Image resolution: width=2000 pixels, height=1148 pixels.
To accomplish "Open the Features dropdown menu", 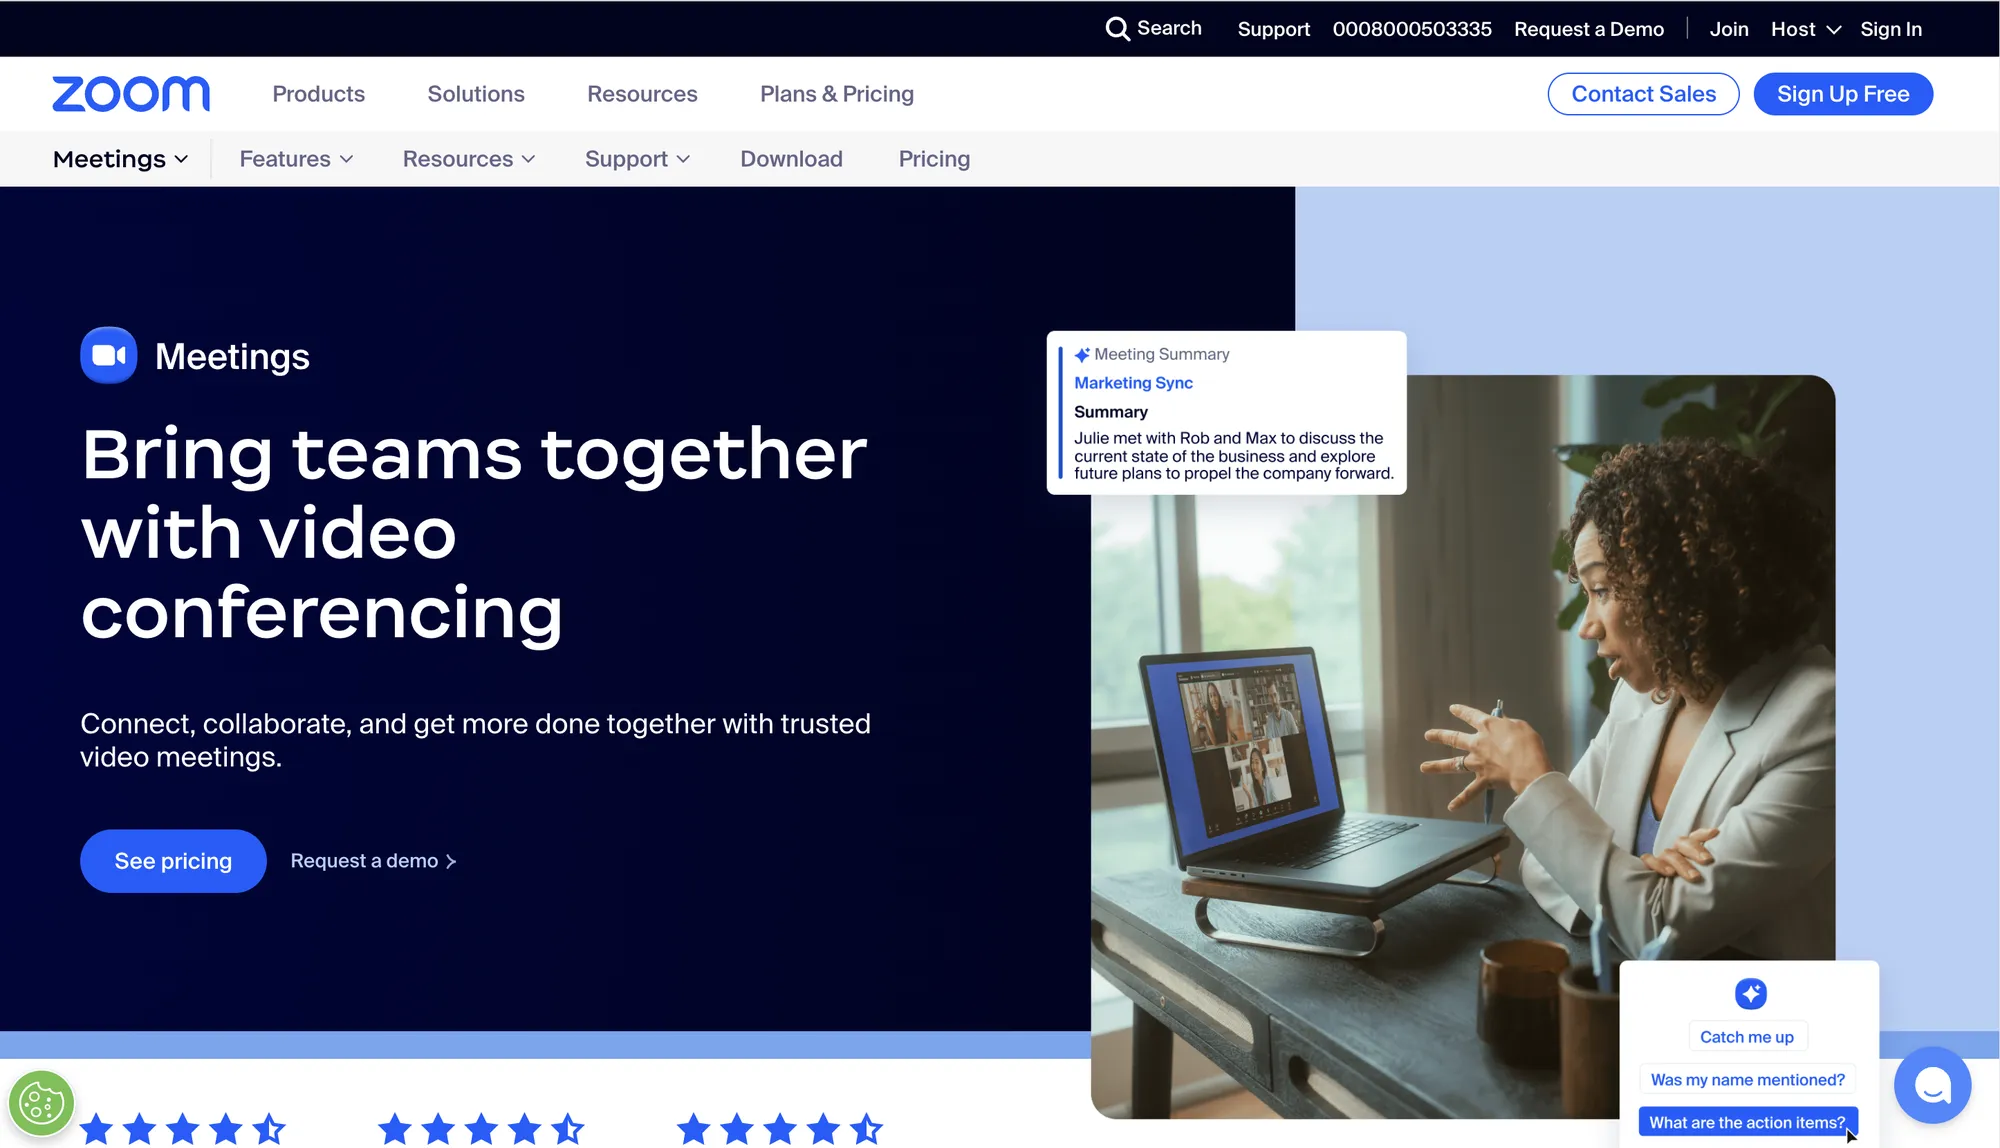I will (x=296, y=159).
